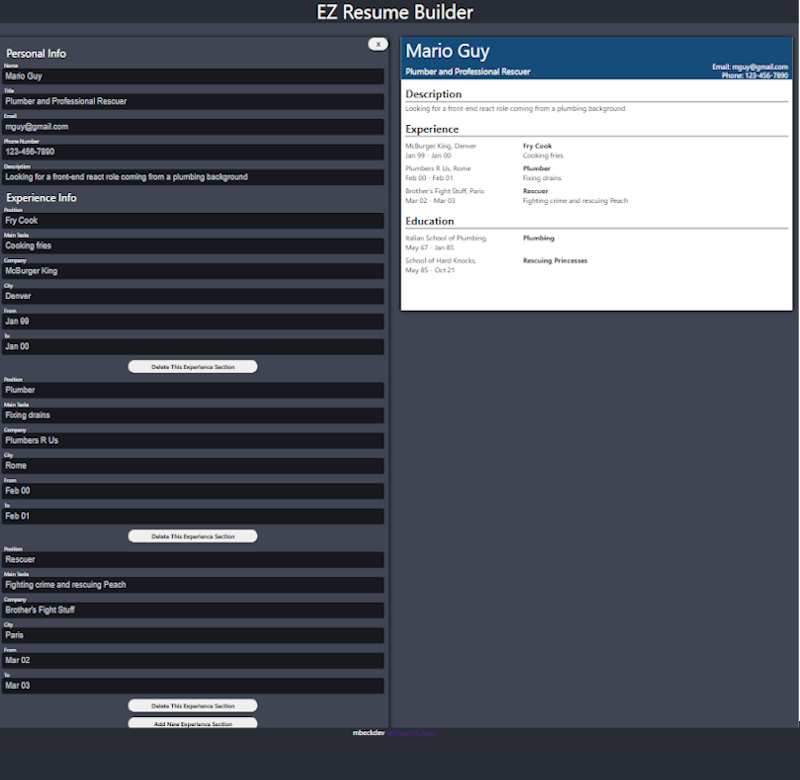Click the Company field McBurger King

(193, 271)
